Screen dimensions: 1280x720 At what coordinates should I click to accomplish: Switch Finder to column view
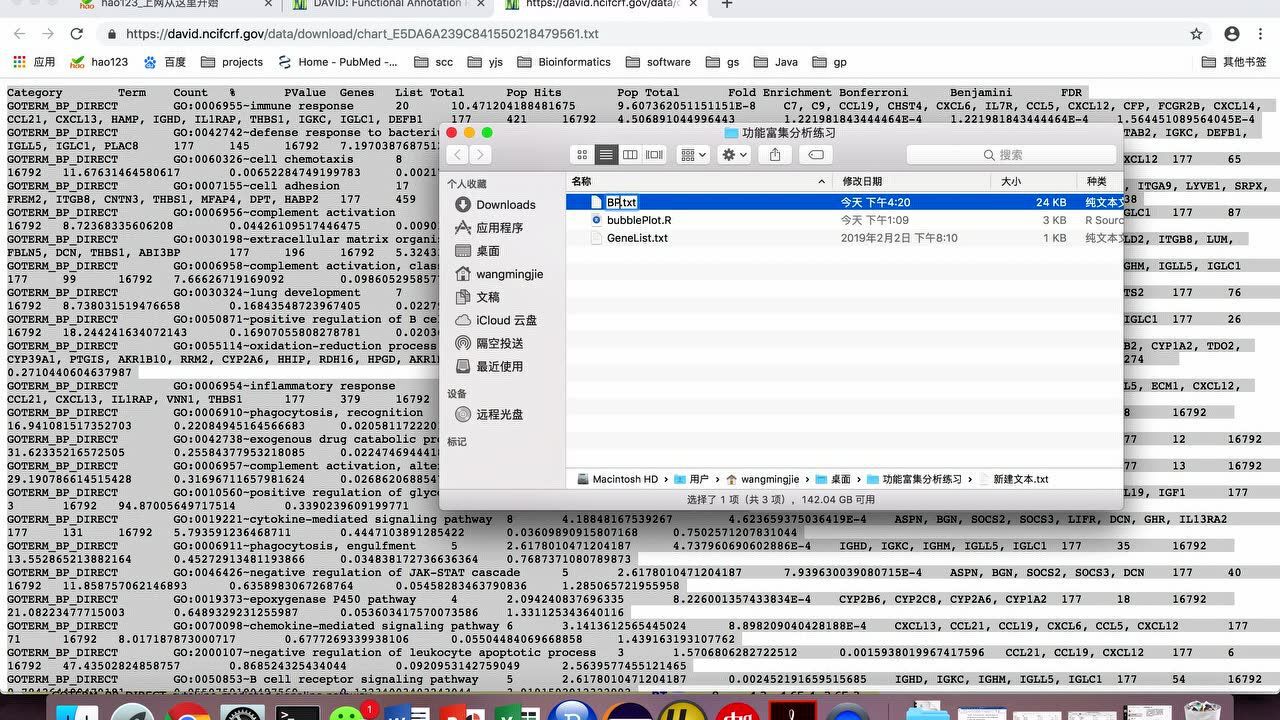click(x=631, y=154)
